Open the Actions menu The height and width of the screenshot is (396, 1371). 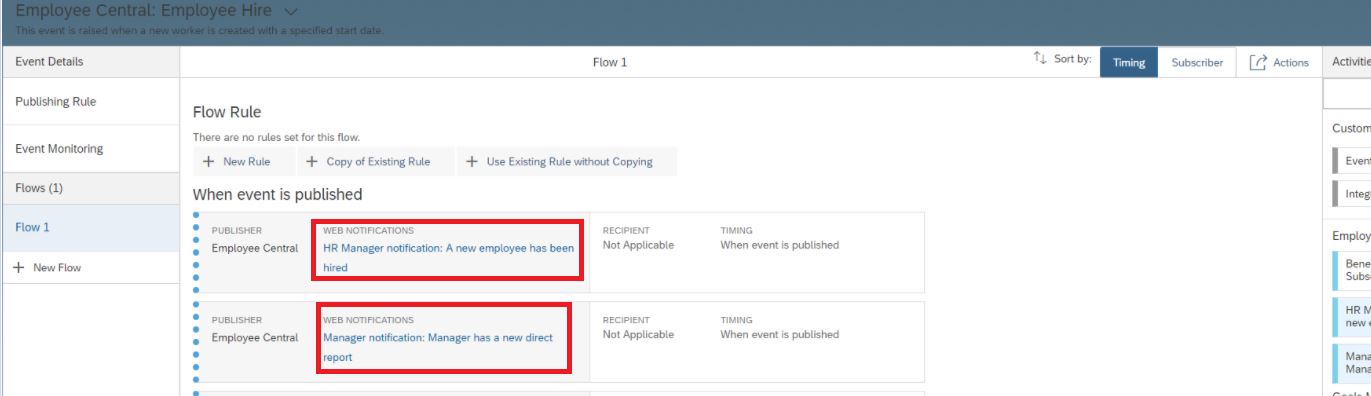[1279, 62]
